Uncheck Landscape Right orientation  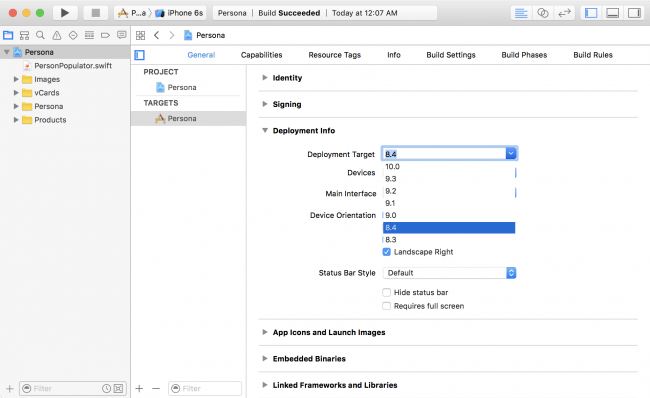387,252
